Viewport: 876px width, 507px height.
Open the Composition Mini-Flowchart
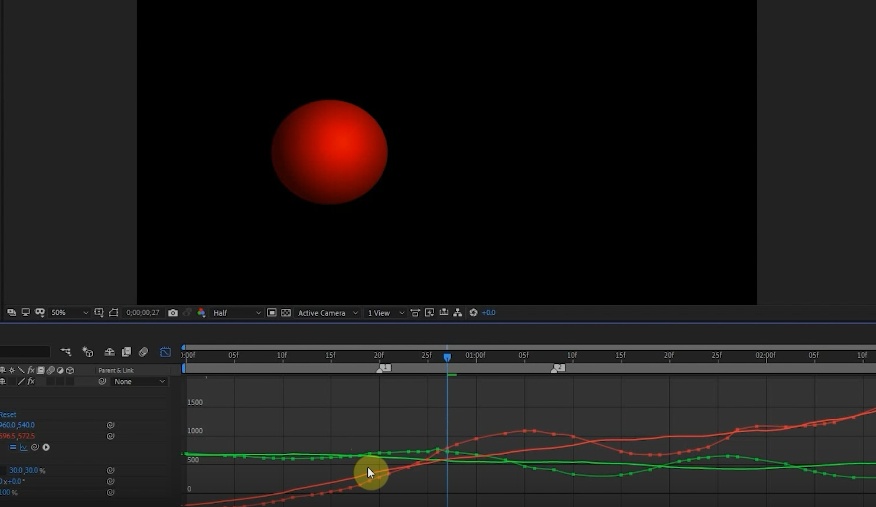pos(66,352)
